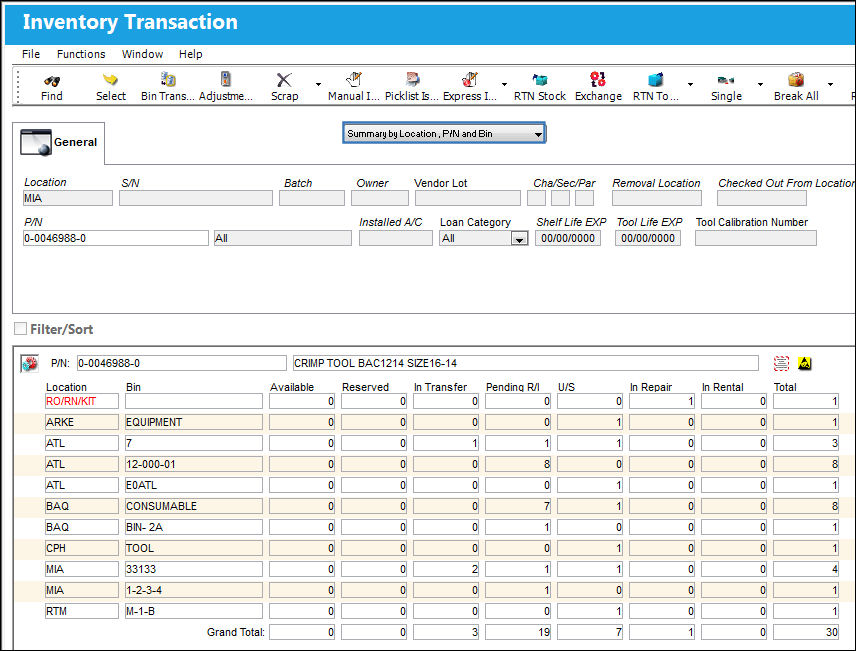Screen dimensions: 856x651
Task: Open the Help menu
Action: [191, 54]
